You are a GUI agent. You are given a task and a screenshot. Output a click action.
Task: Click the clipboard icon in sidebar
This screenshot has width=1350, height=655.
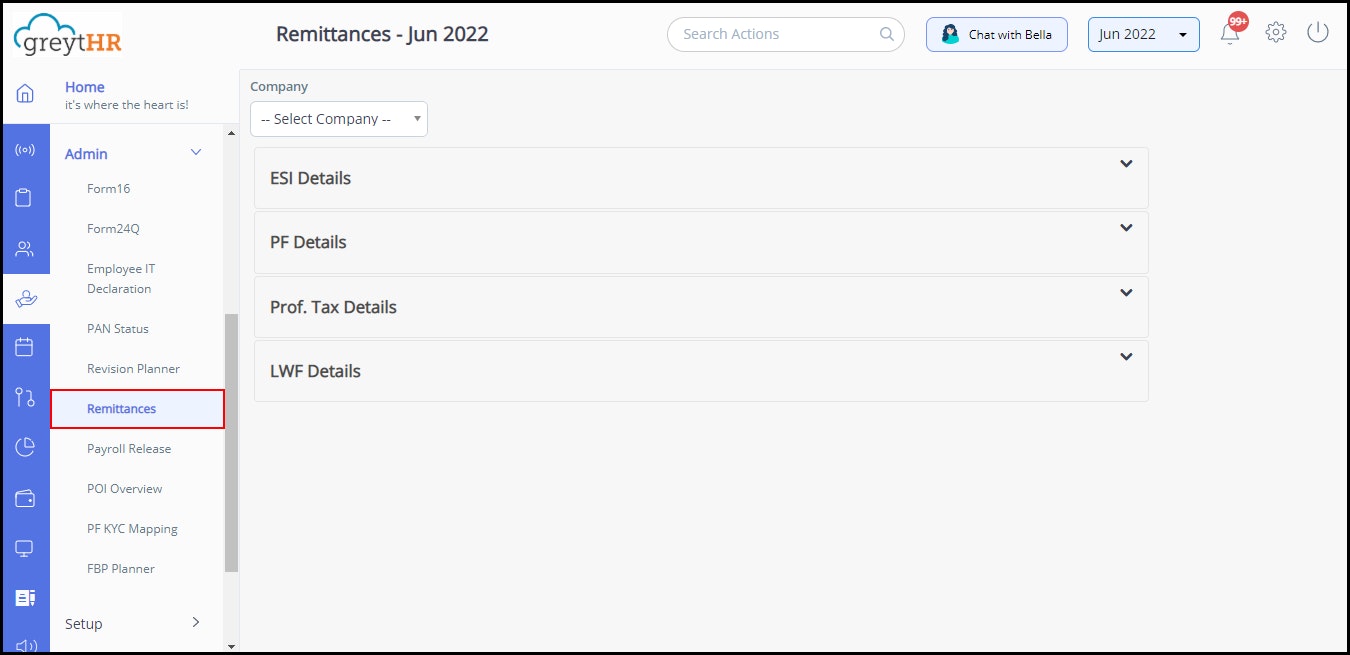click(25, 198)
